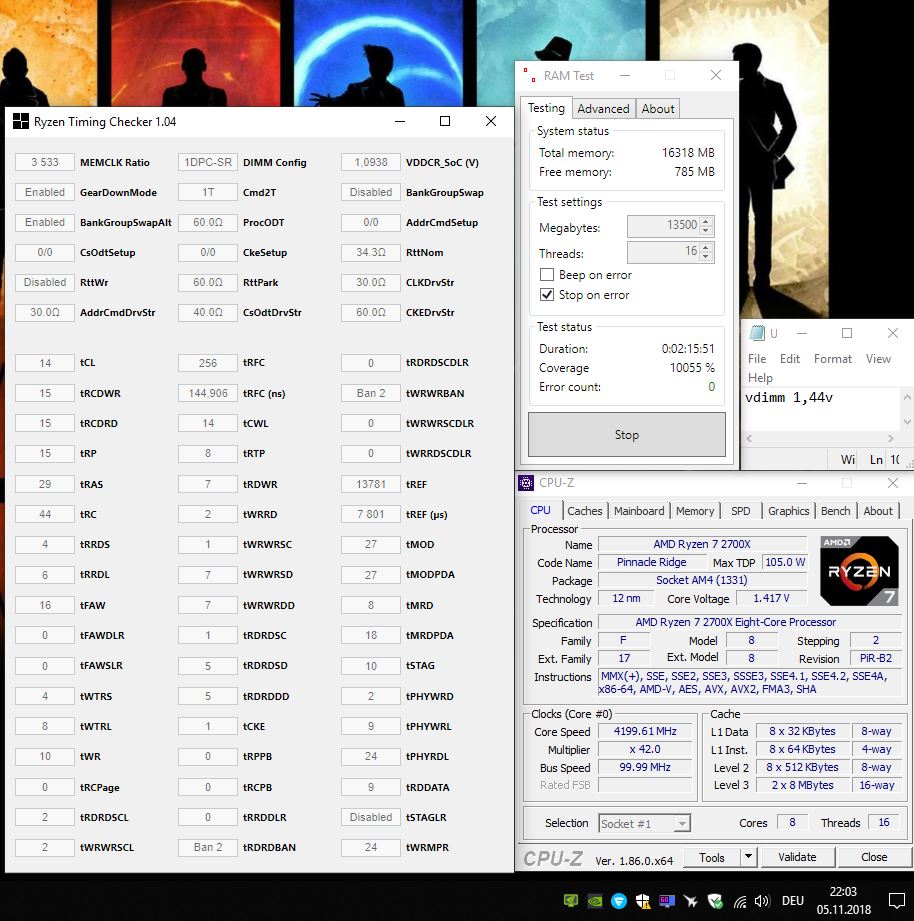The height and width of the screenshot is (921, 914).
Task: Open the Caches tab in CPU-Z
Action: tap(584, 511)
